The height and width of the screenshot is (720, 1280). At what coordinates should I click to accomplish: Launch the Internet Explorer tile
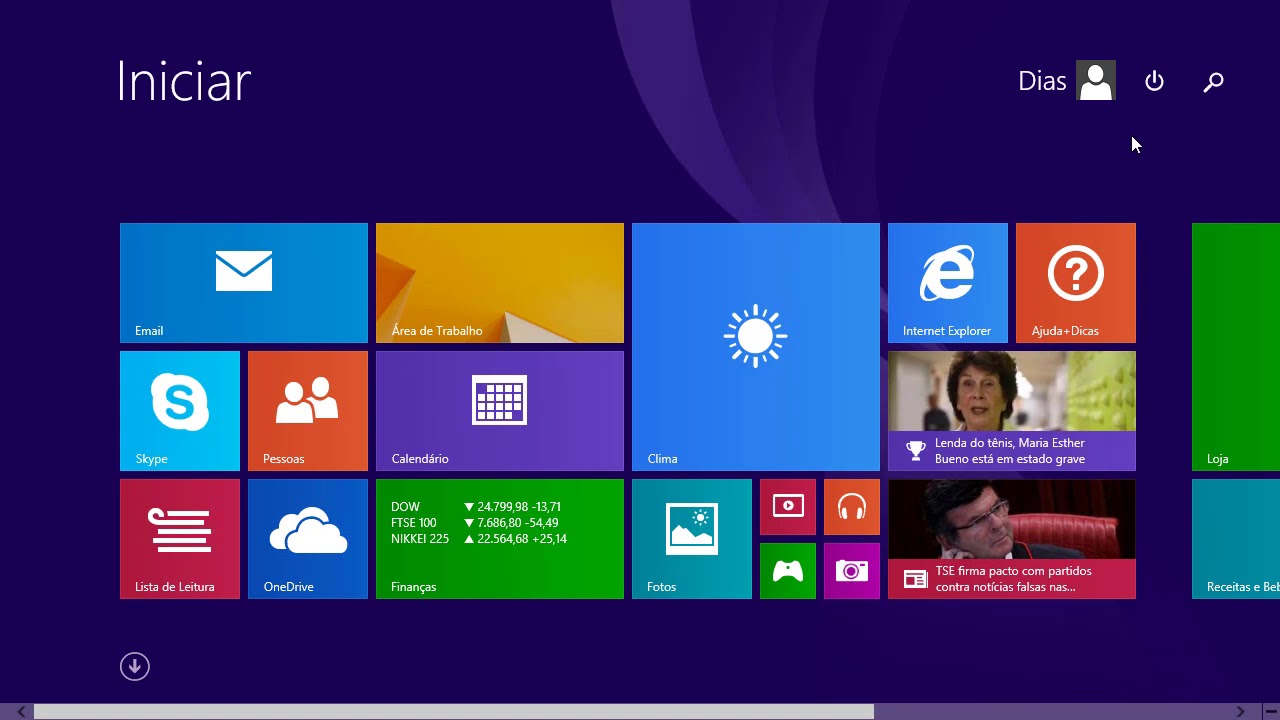click(x=948, y=283)
